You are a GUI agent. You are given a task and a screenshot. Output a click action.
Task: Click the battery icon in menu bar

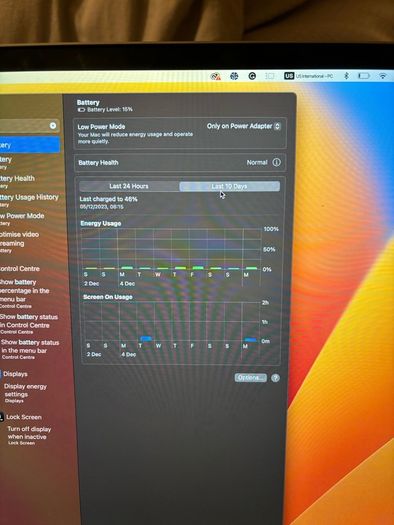click(x=364, y=76)
